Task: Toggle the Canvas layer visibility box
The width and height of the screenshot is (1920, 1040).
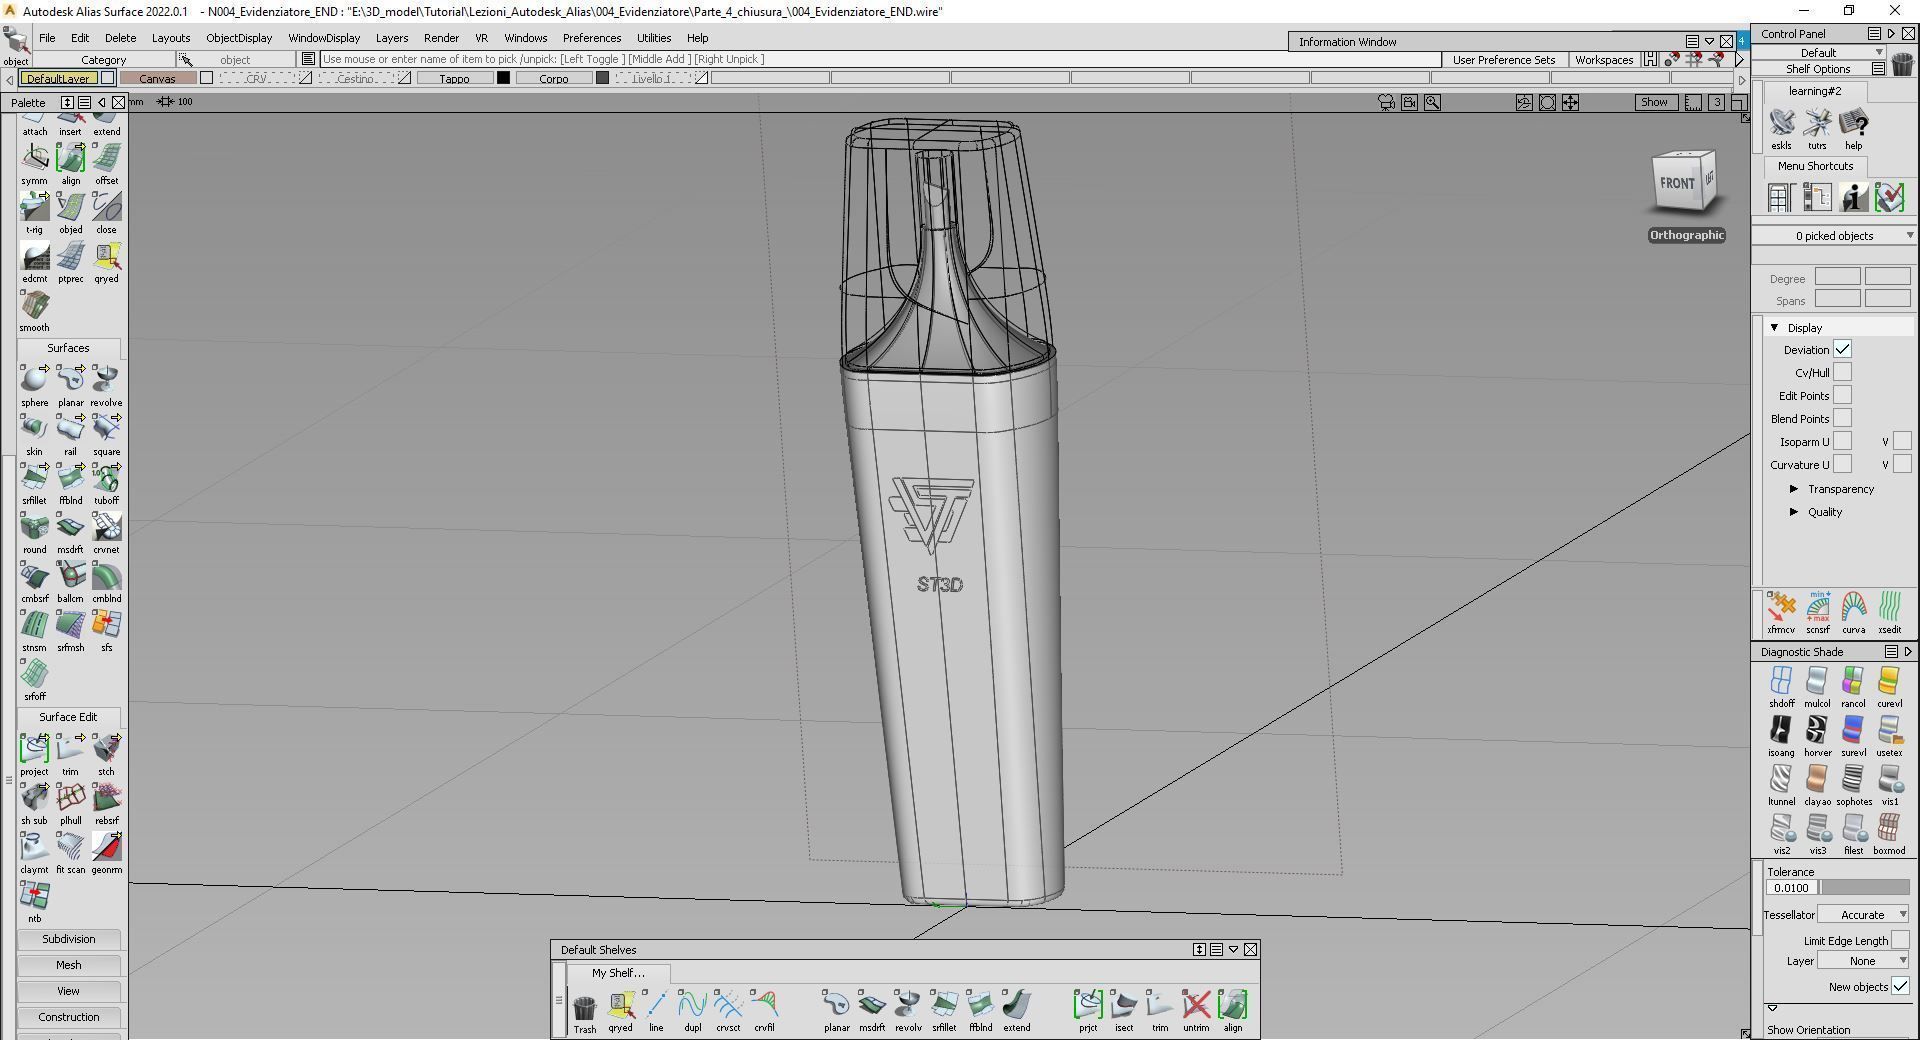Action: click(x=206, y=78)
